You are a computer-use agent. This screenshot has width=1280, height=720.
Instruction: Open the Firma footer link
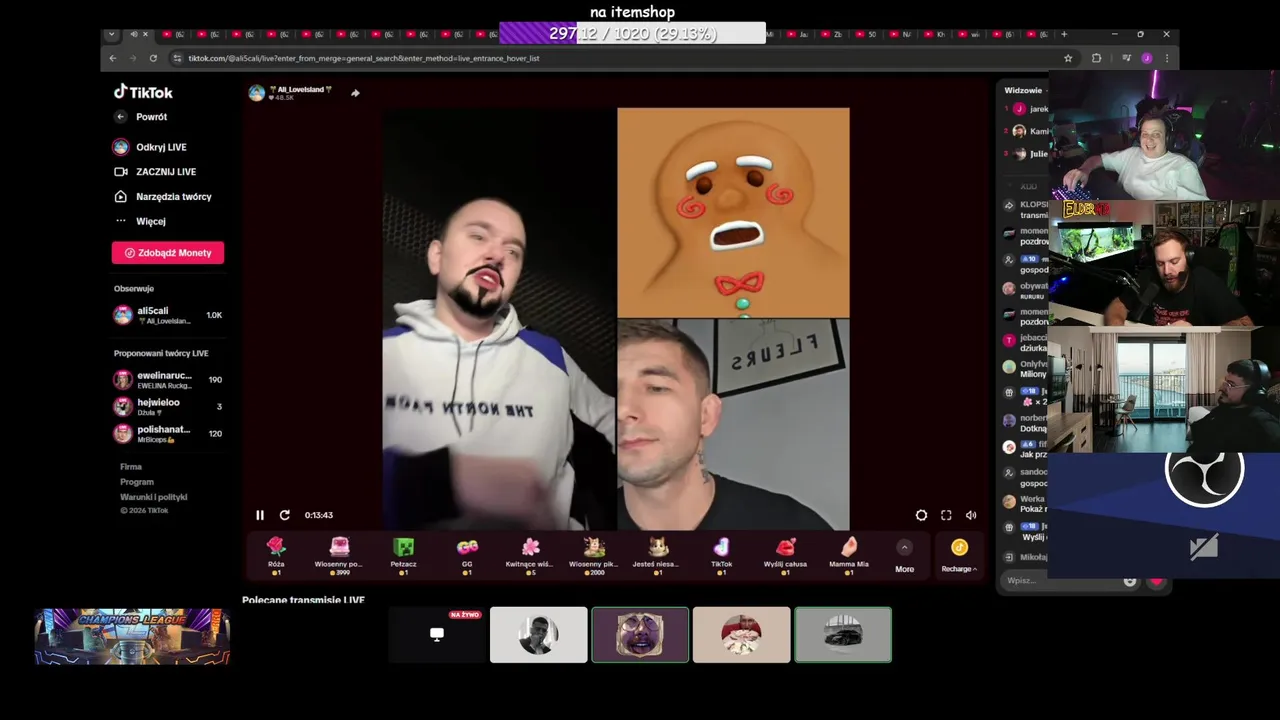click(x=131, y=467)
